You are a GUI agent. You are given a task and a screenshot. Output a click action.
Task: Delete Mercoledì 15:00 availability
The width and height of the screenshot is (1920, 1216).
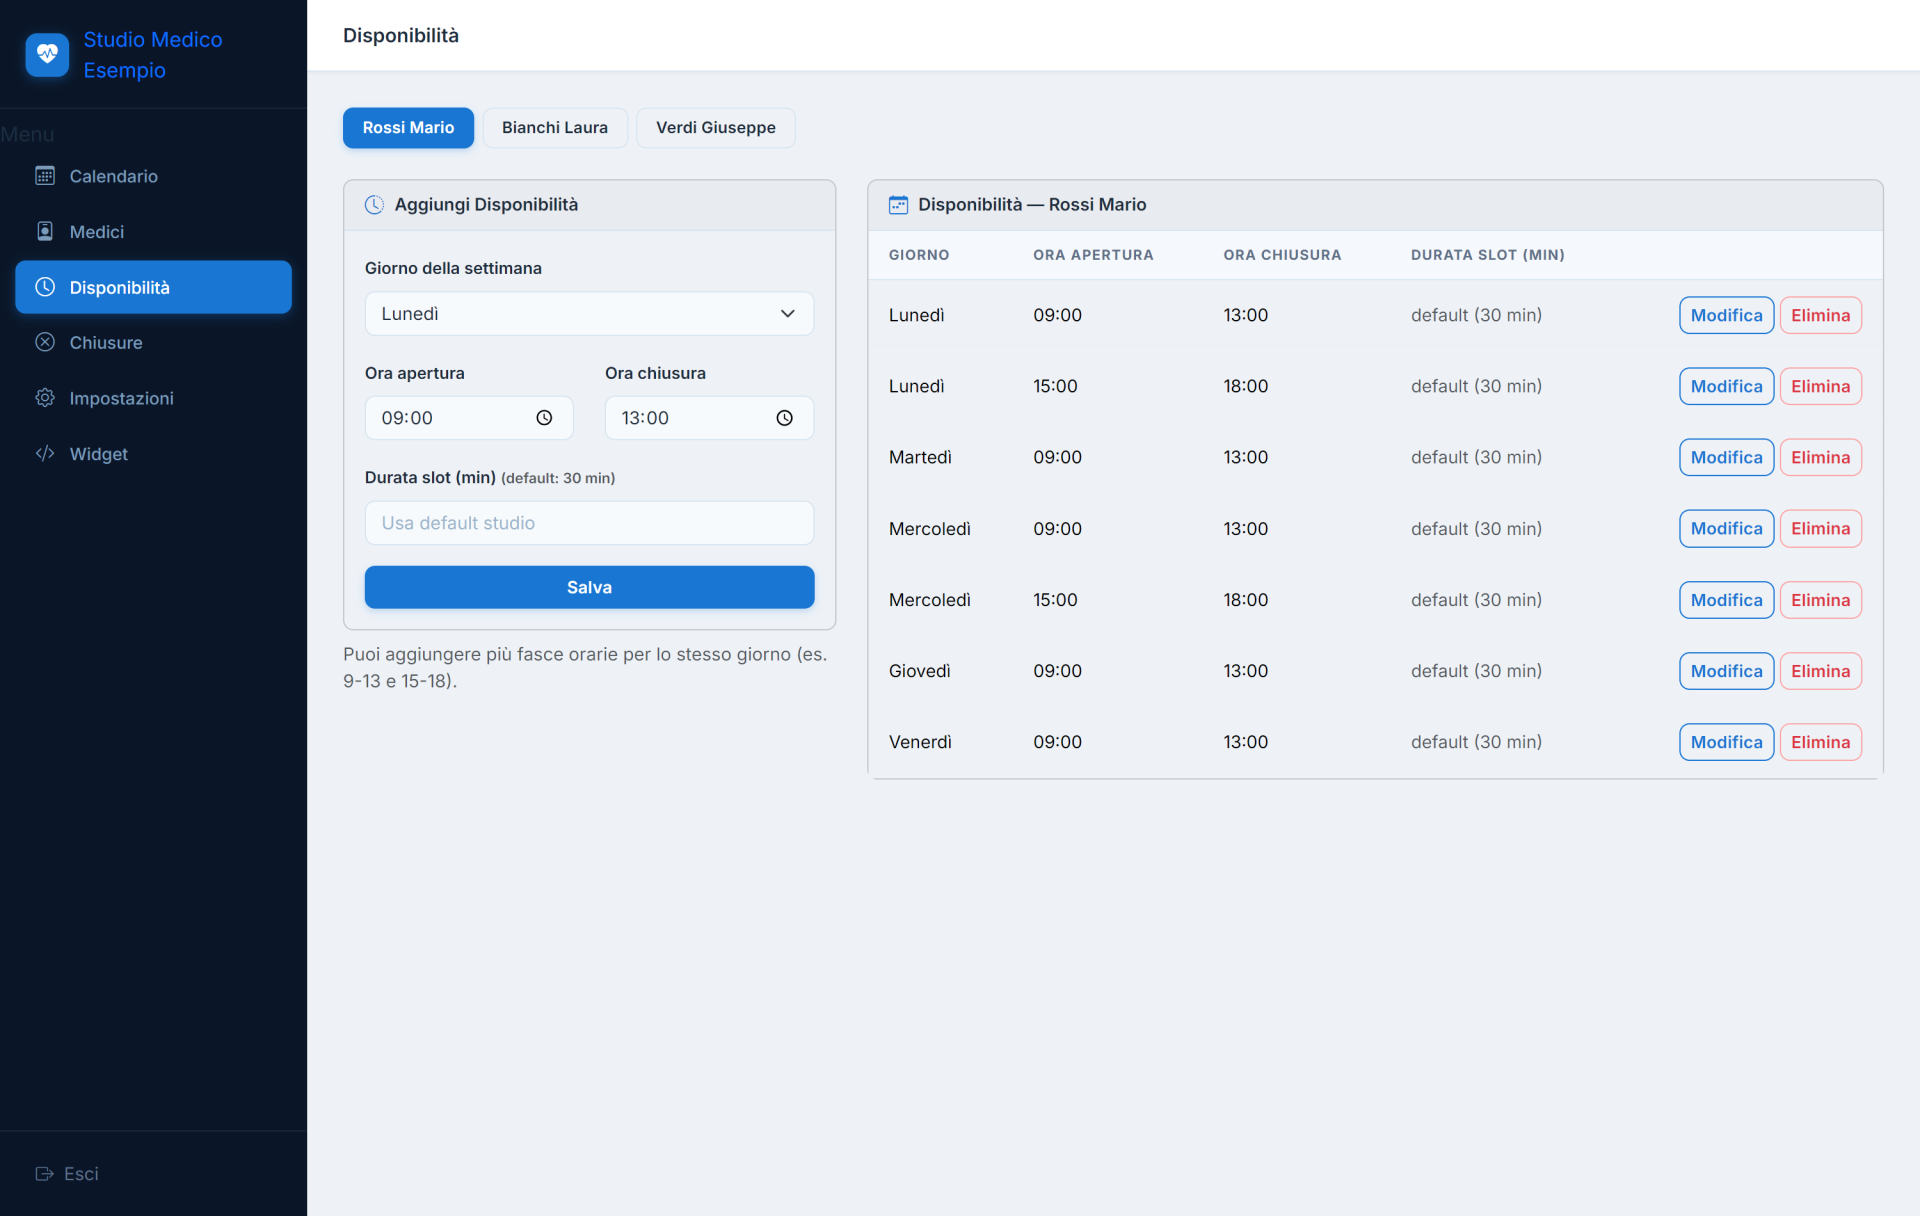click(x=1820, y=600)
